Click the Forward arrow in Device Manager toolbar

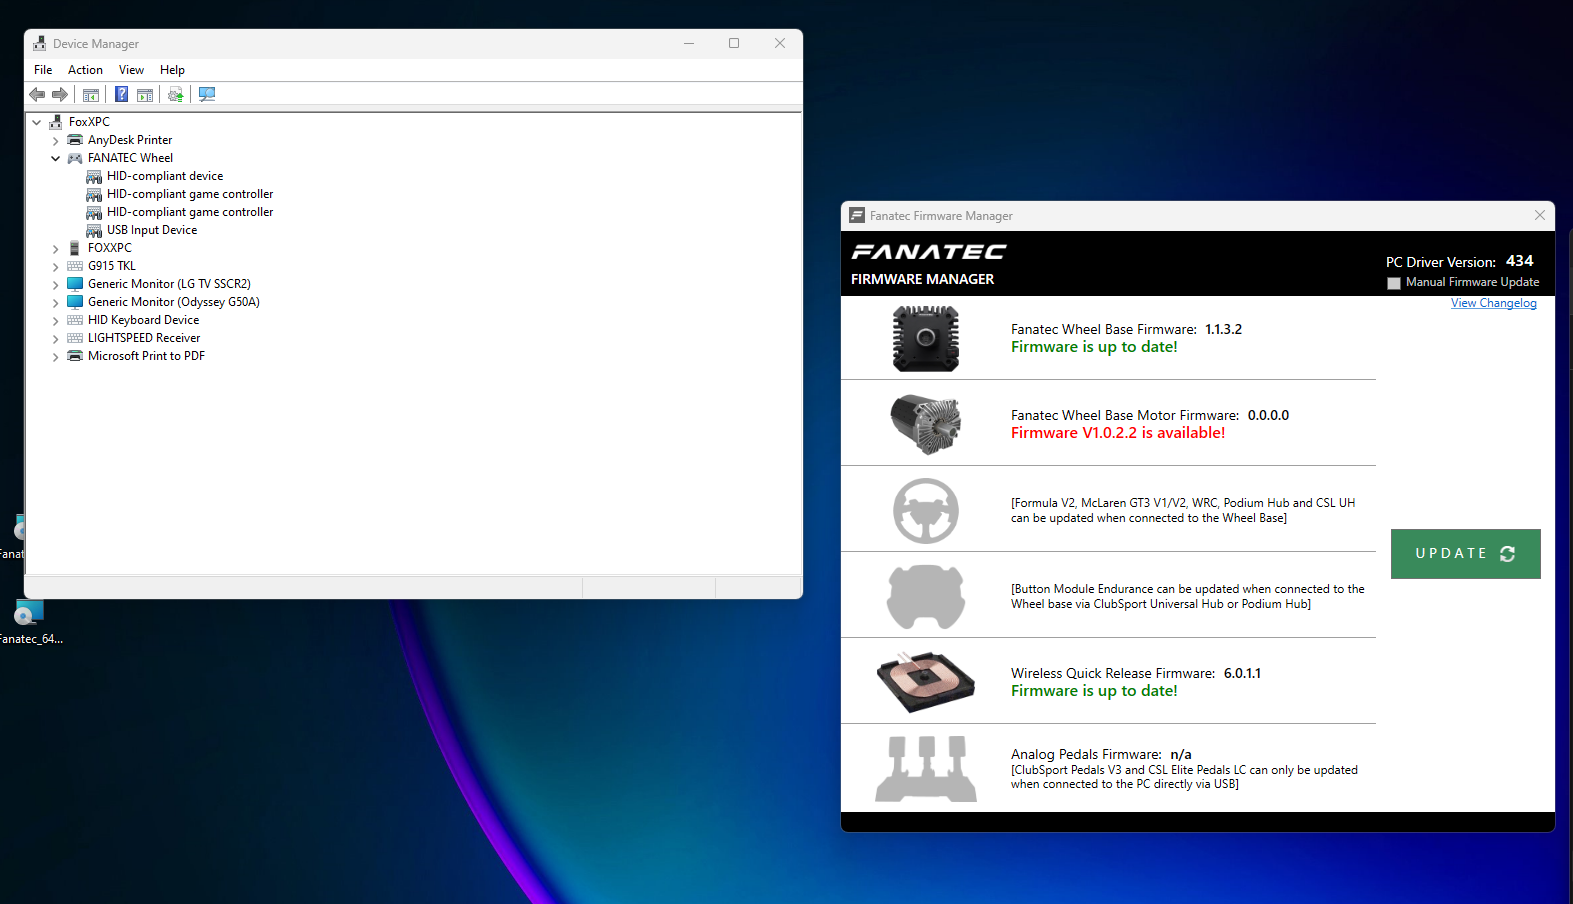(x=60, y=94)
